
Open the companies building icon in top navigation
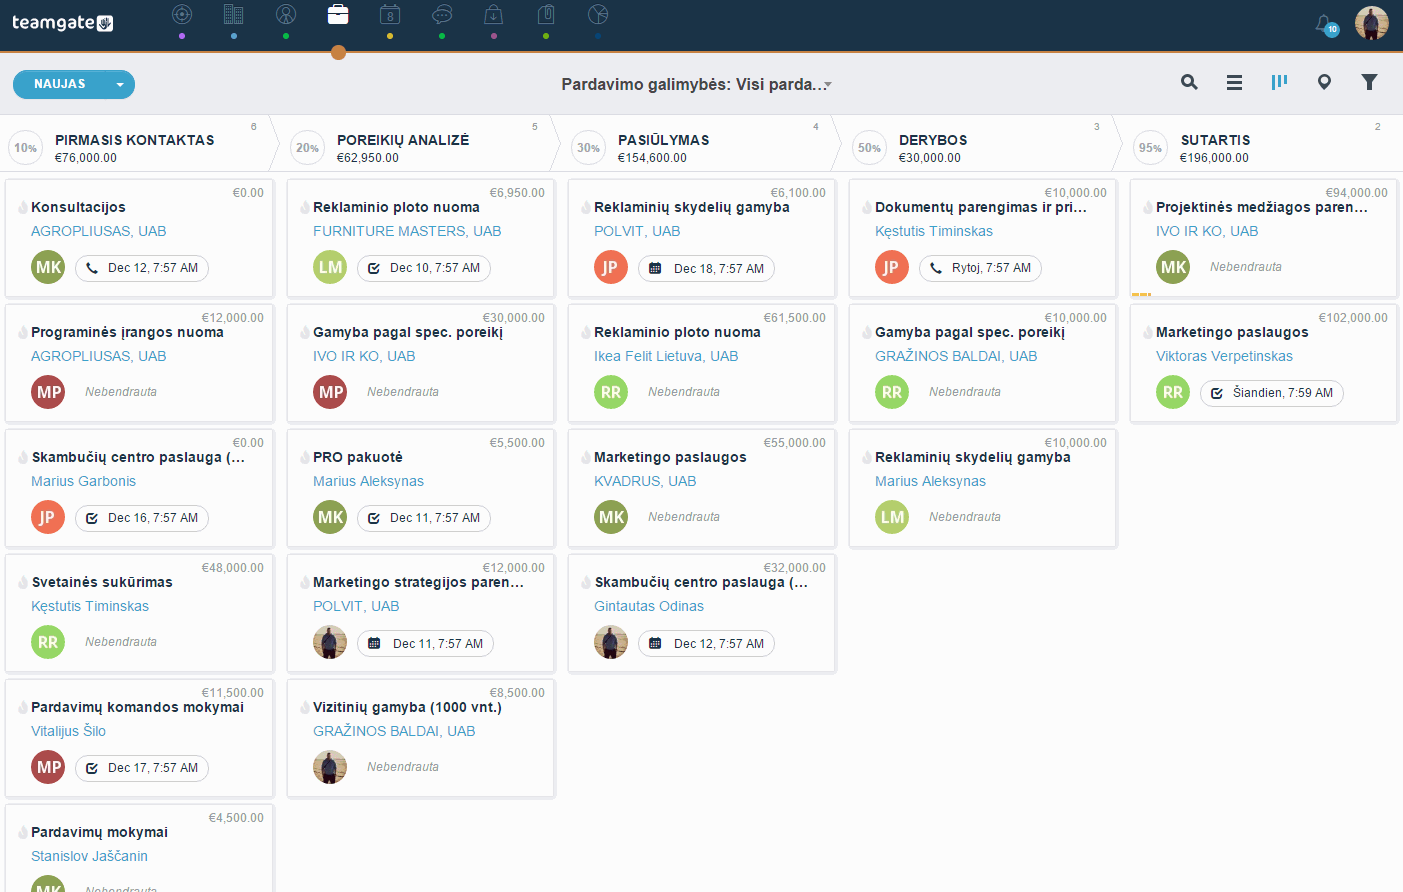[x=234, y=14]
